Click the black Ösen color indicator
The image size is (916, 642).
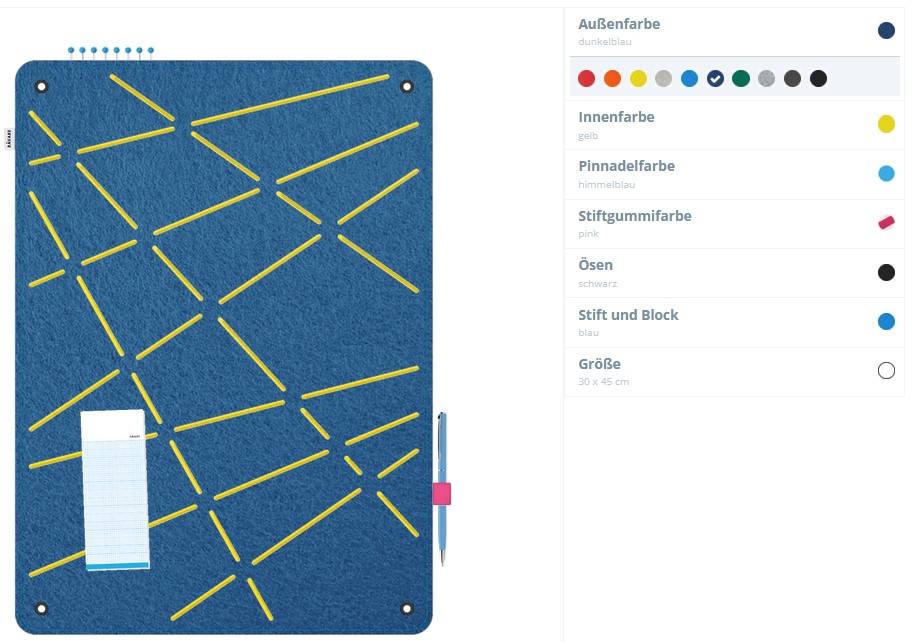click(886, 272)
